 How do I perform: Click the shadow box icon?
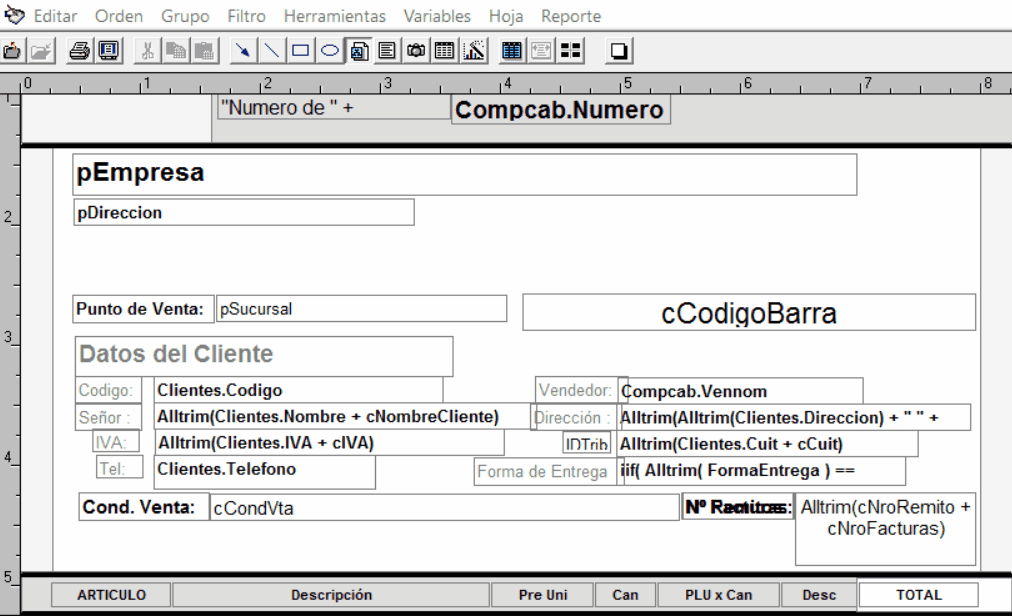pyautogui.click(x=619, y=50)
